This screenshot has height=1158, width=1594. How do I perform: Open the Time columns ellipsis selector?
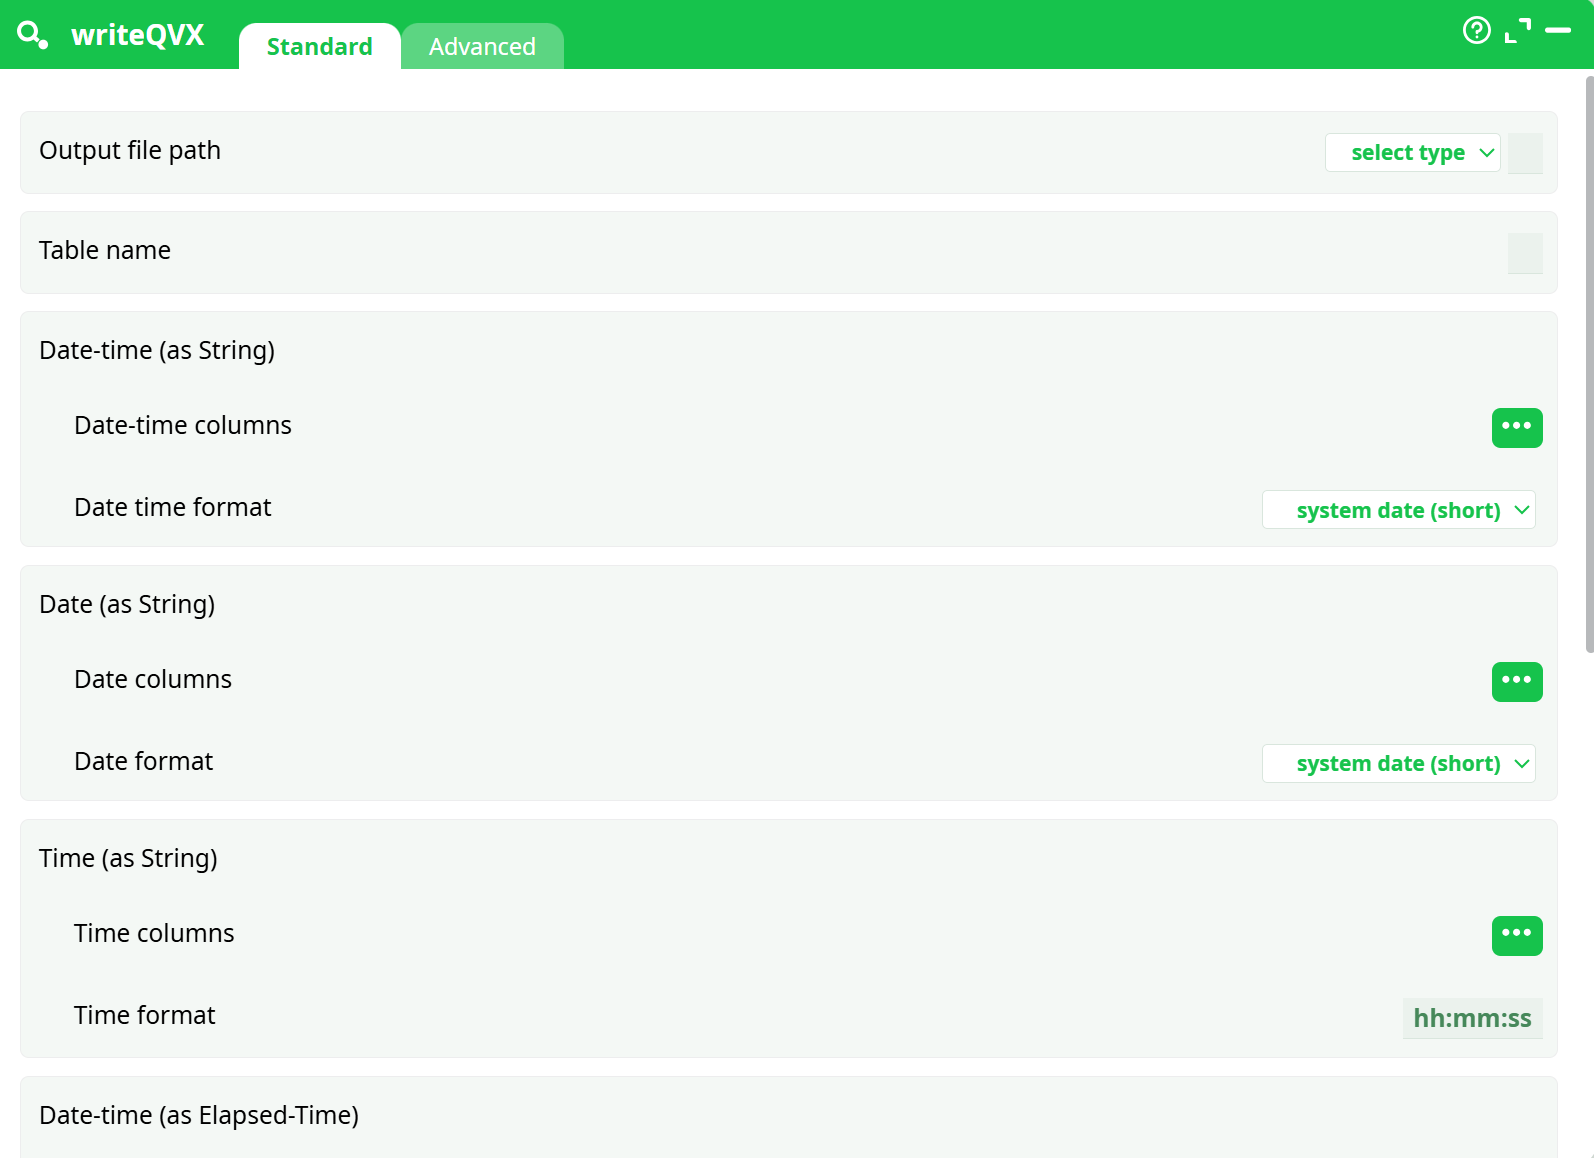tap(1516, 936)
